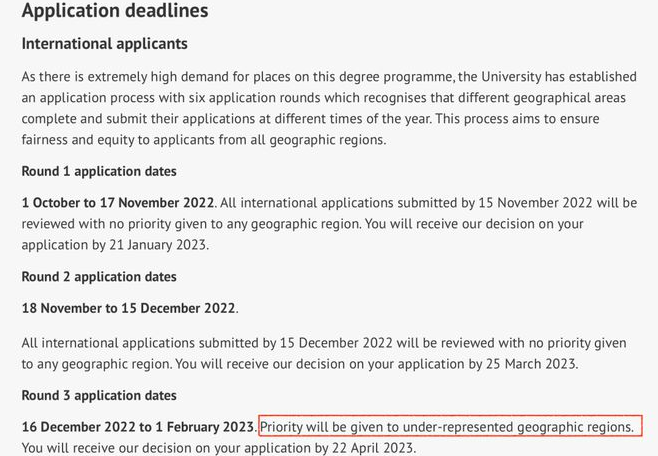658x456 pixels.
Task: Click the '15 November 2022' submission date in Round 1
Action: point(535,203)
